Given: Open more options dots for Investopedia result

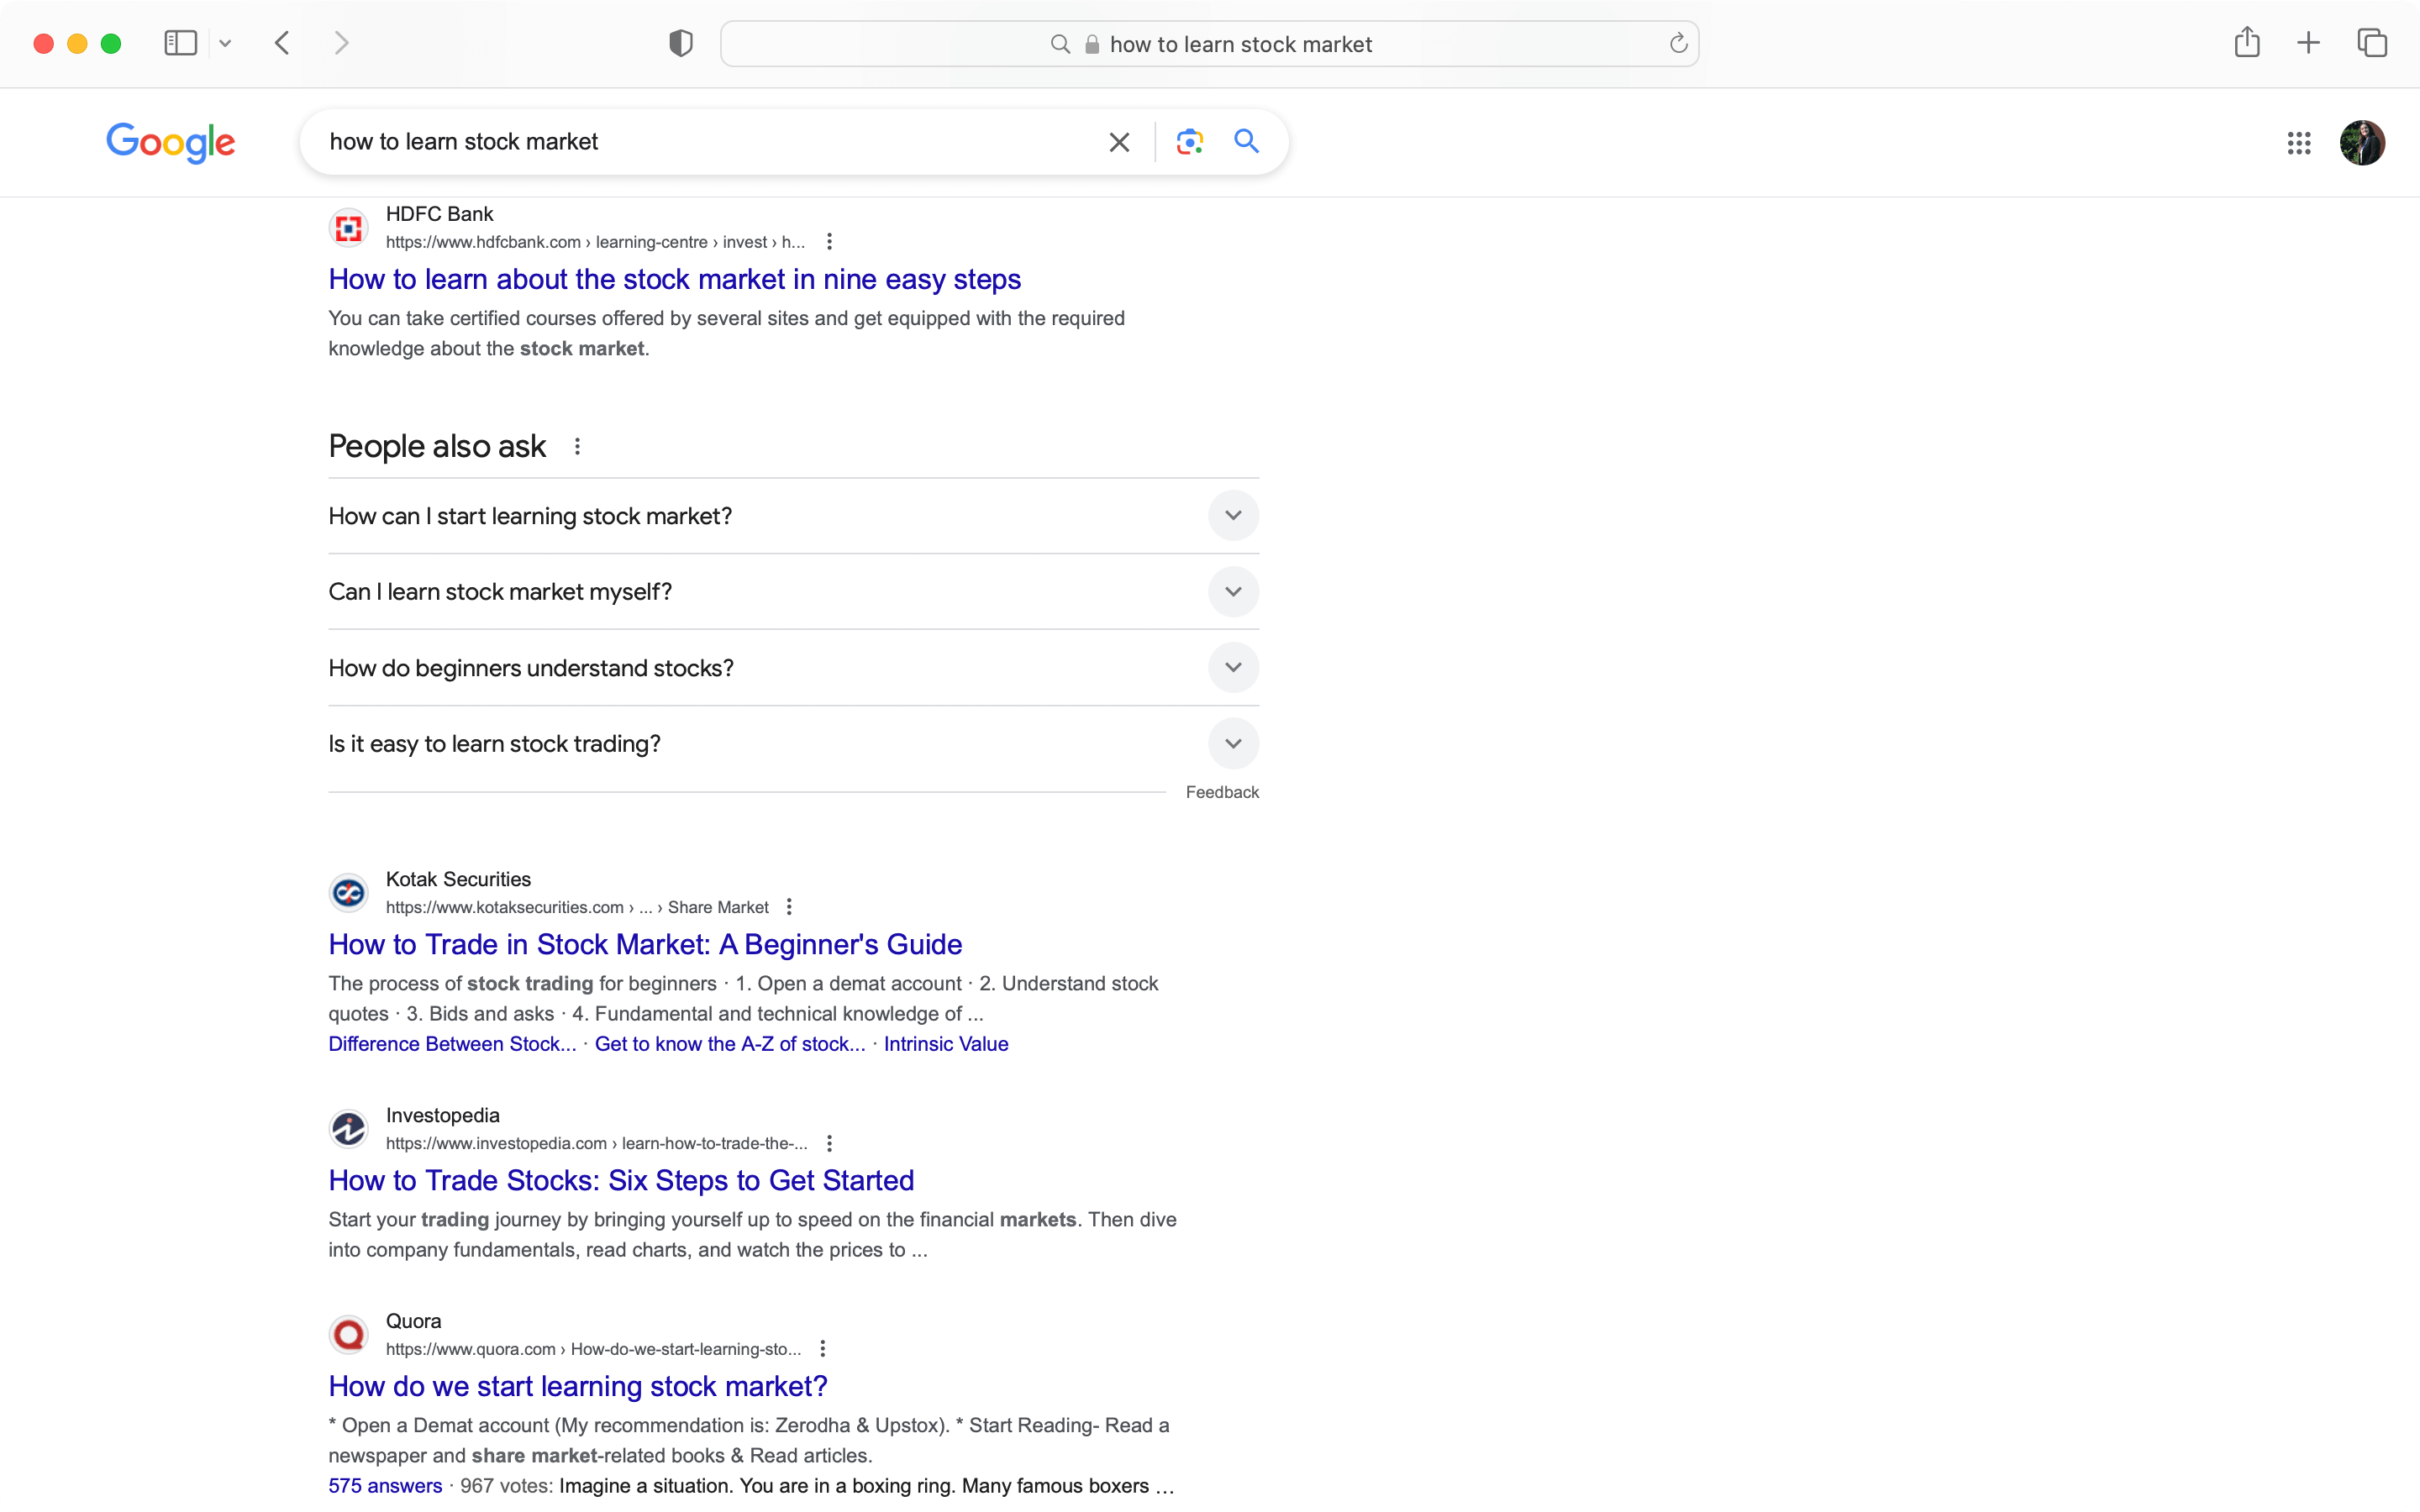Looking at the screenshot, I should (829, 1143).
